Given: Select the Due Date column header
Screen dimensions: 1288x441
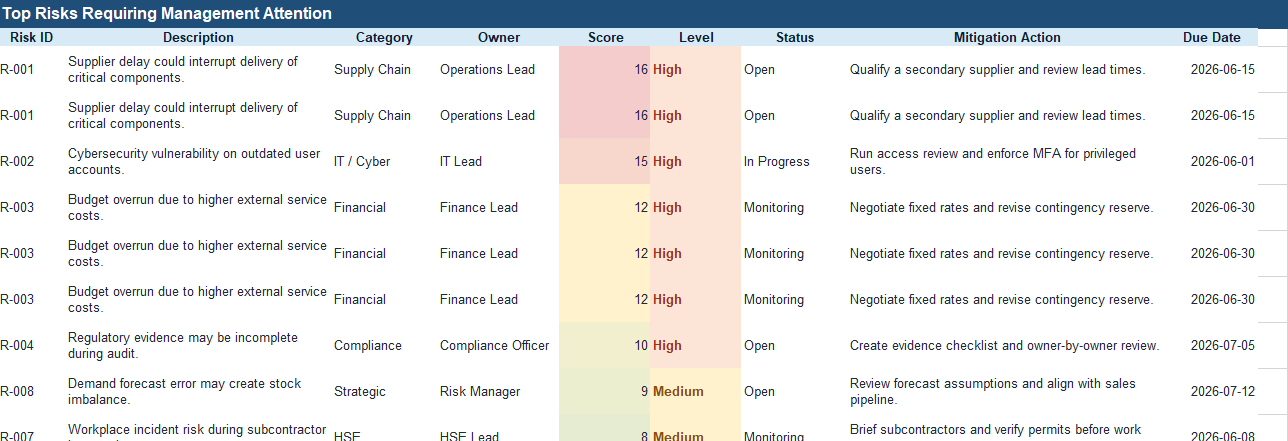Looking at the screenshot, I should (1211, 37).
